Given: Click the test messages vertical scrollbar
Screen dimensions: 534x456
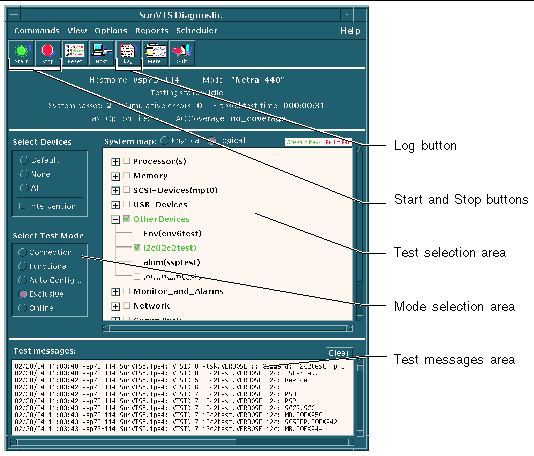Looking at the screenshot, I should tap(360, 397).
